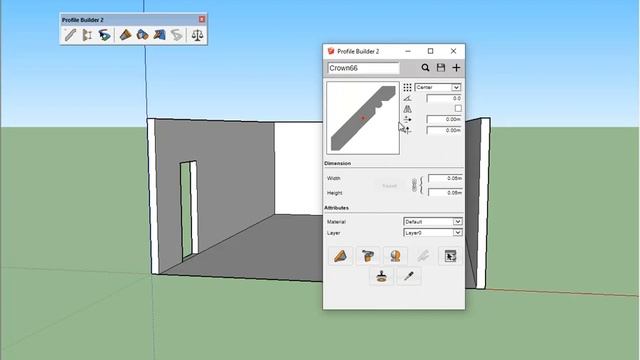
Task: Click the "Width" label text
Action: pyautogui.click(x=333, y=178)
